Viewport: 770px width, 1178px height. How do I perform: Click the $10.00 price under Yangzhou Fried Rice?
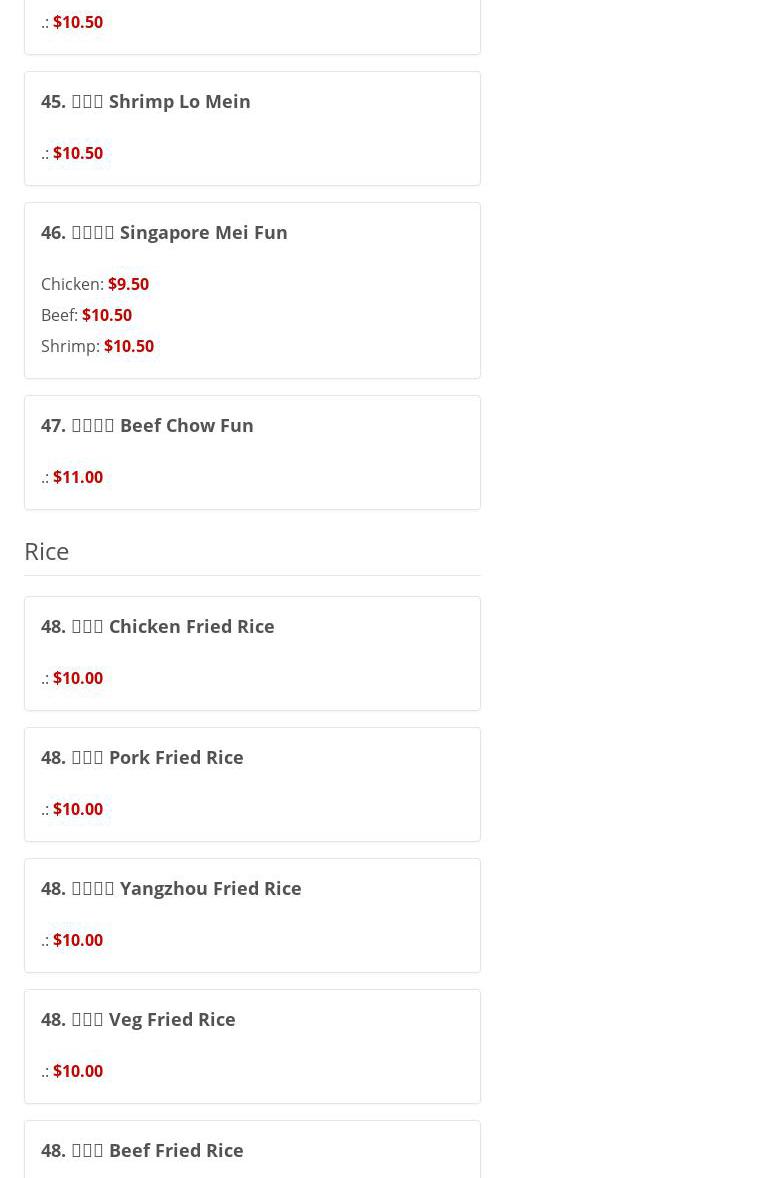[x=77, y=940]
